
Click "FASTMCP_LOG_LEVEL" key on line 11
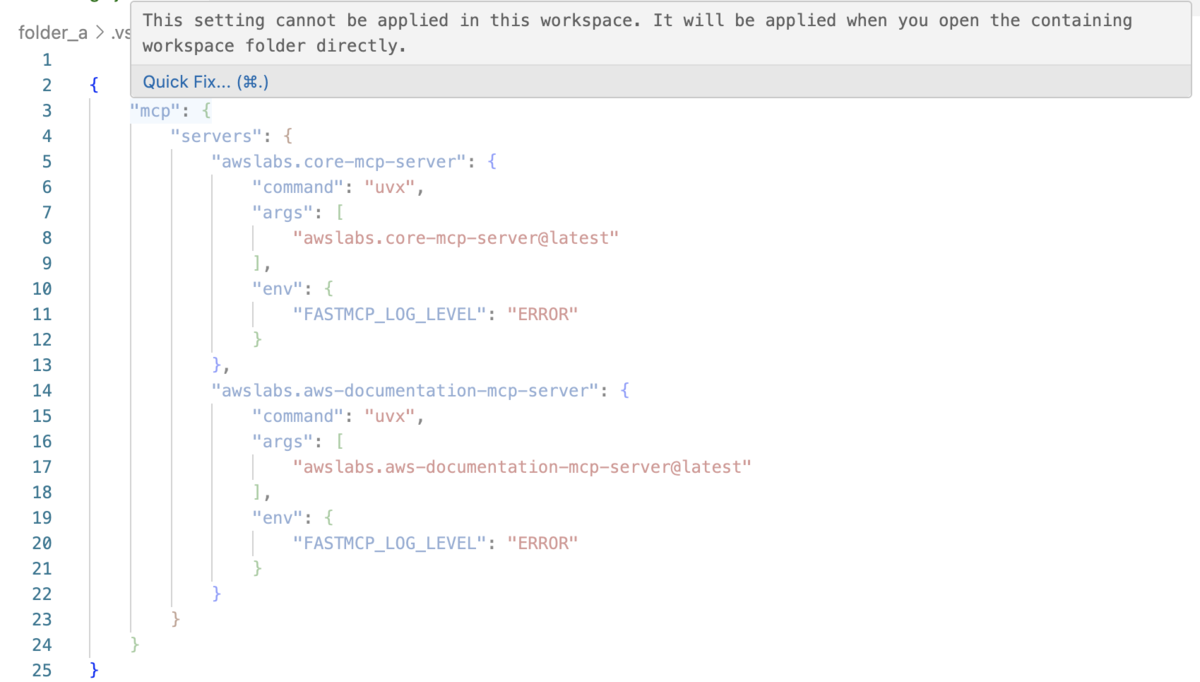point(390,314)
